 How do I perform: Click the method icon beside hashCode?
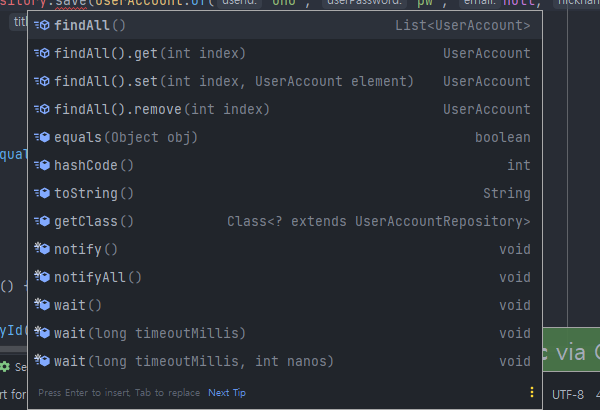(x=42, y=165)
